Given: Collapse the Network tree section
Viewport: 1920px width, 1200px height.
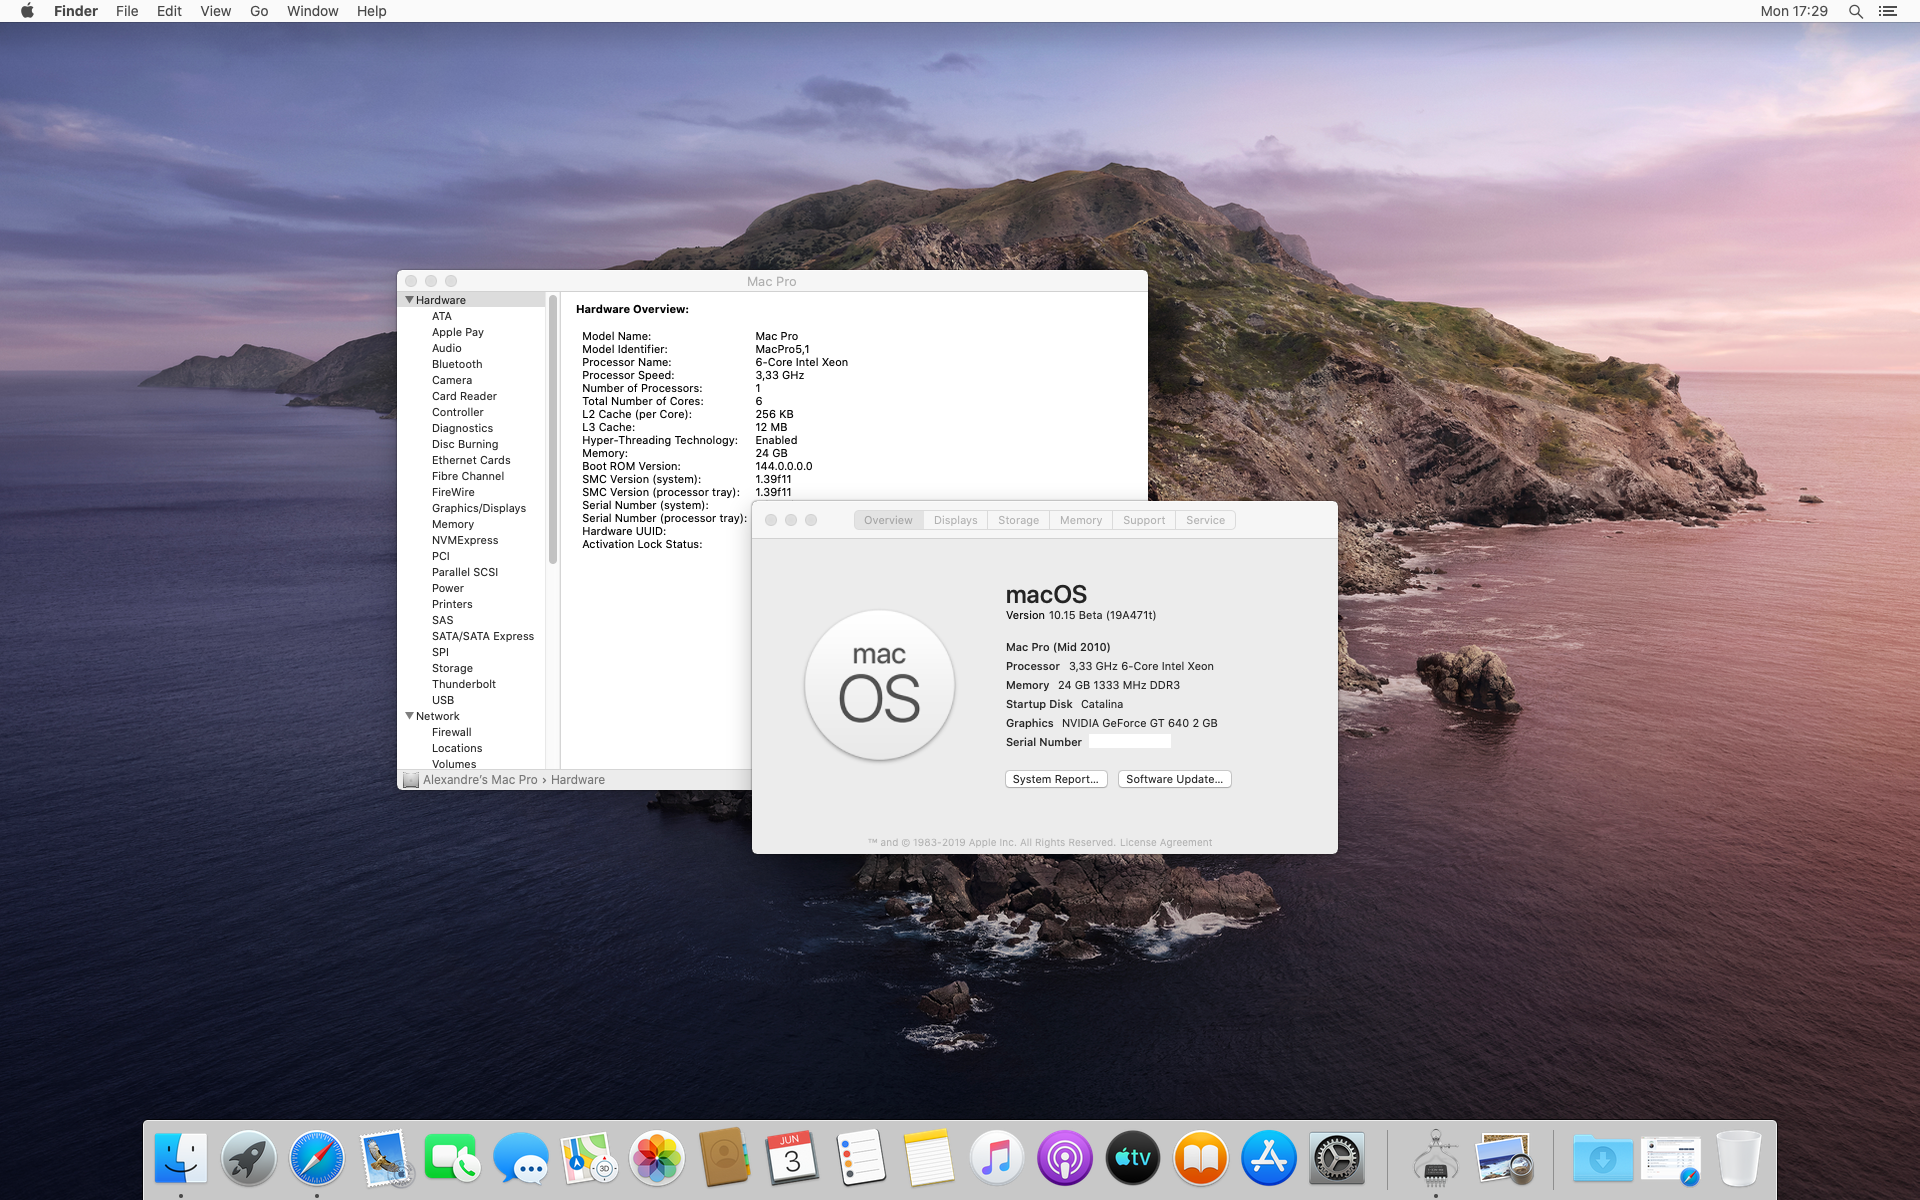Looking at the screenshot, I should [409, 716].
